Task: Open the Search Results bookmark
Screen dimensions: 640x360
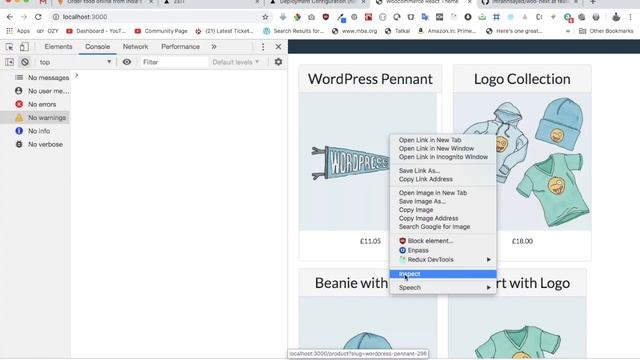Action: pos(293,31)
